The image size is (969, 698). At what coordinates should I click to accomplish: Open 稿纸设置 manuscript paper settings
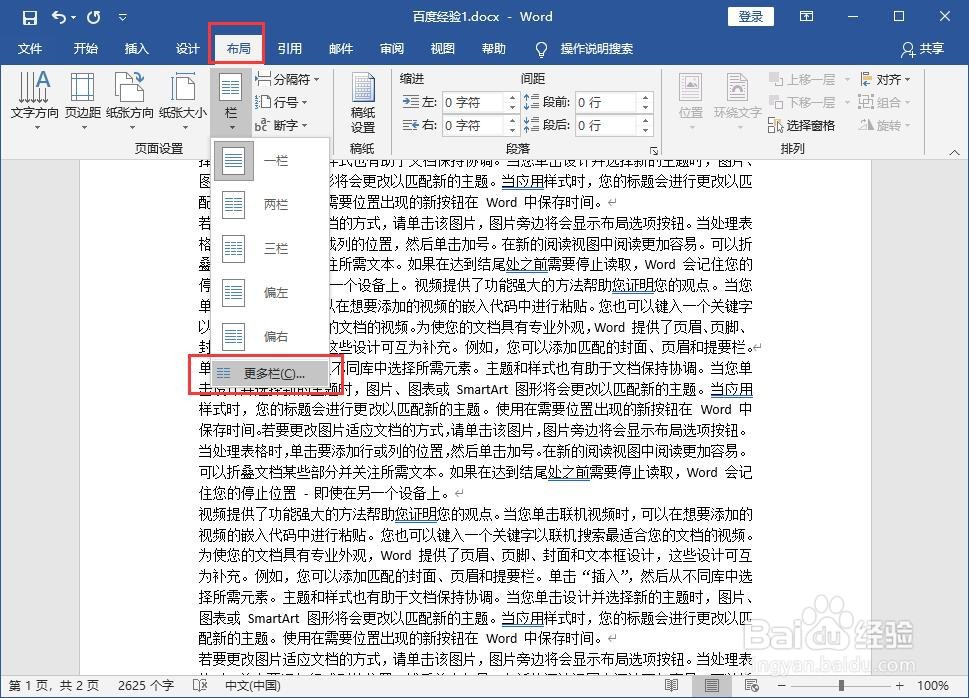pos(363,103)
